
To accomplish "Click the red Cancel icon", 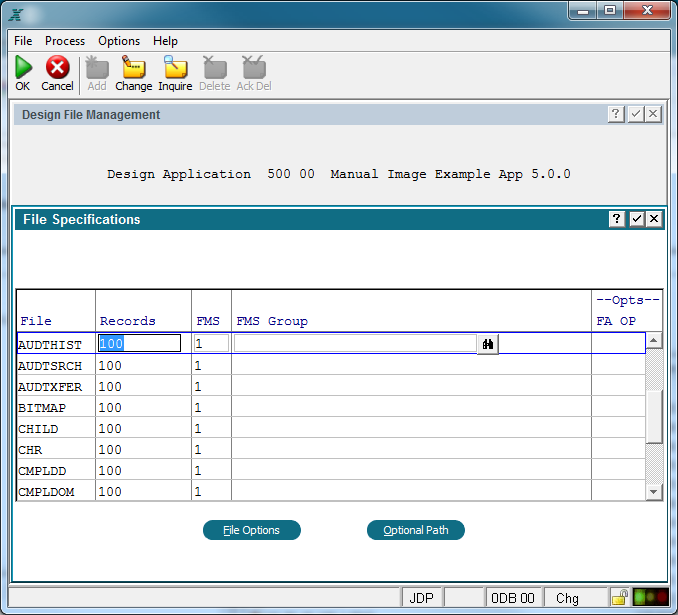I will coord(58,67).
